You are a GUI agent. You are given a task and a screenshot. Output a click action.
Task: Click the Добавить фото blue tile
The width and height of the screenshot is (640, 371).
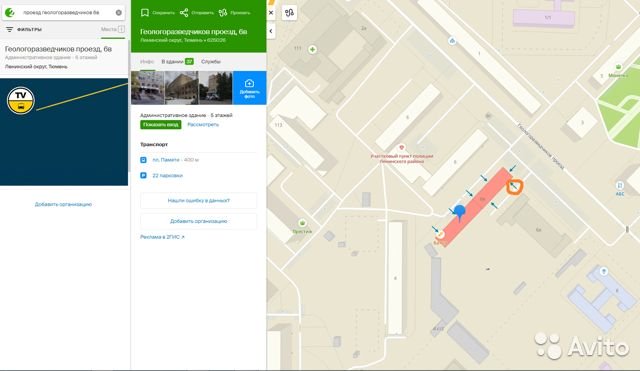249,88
